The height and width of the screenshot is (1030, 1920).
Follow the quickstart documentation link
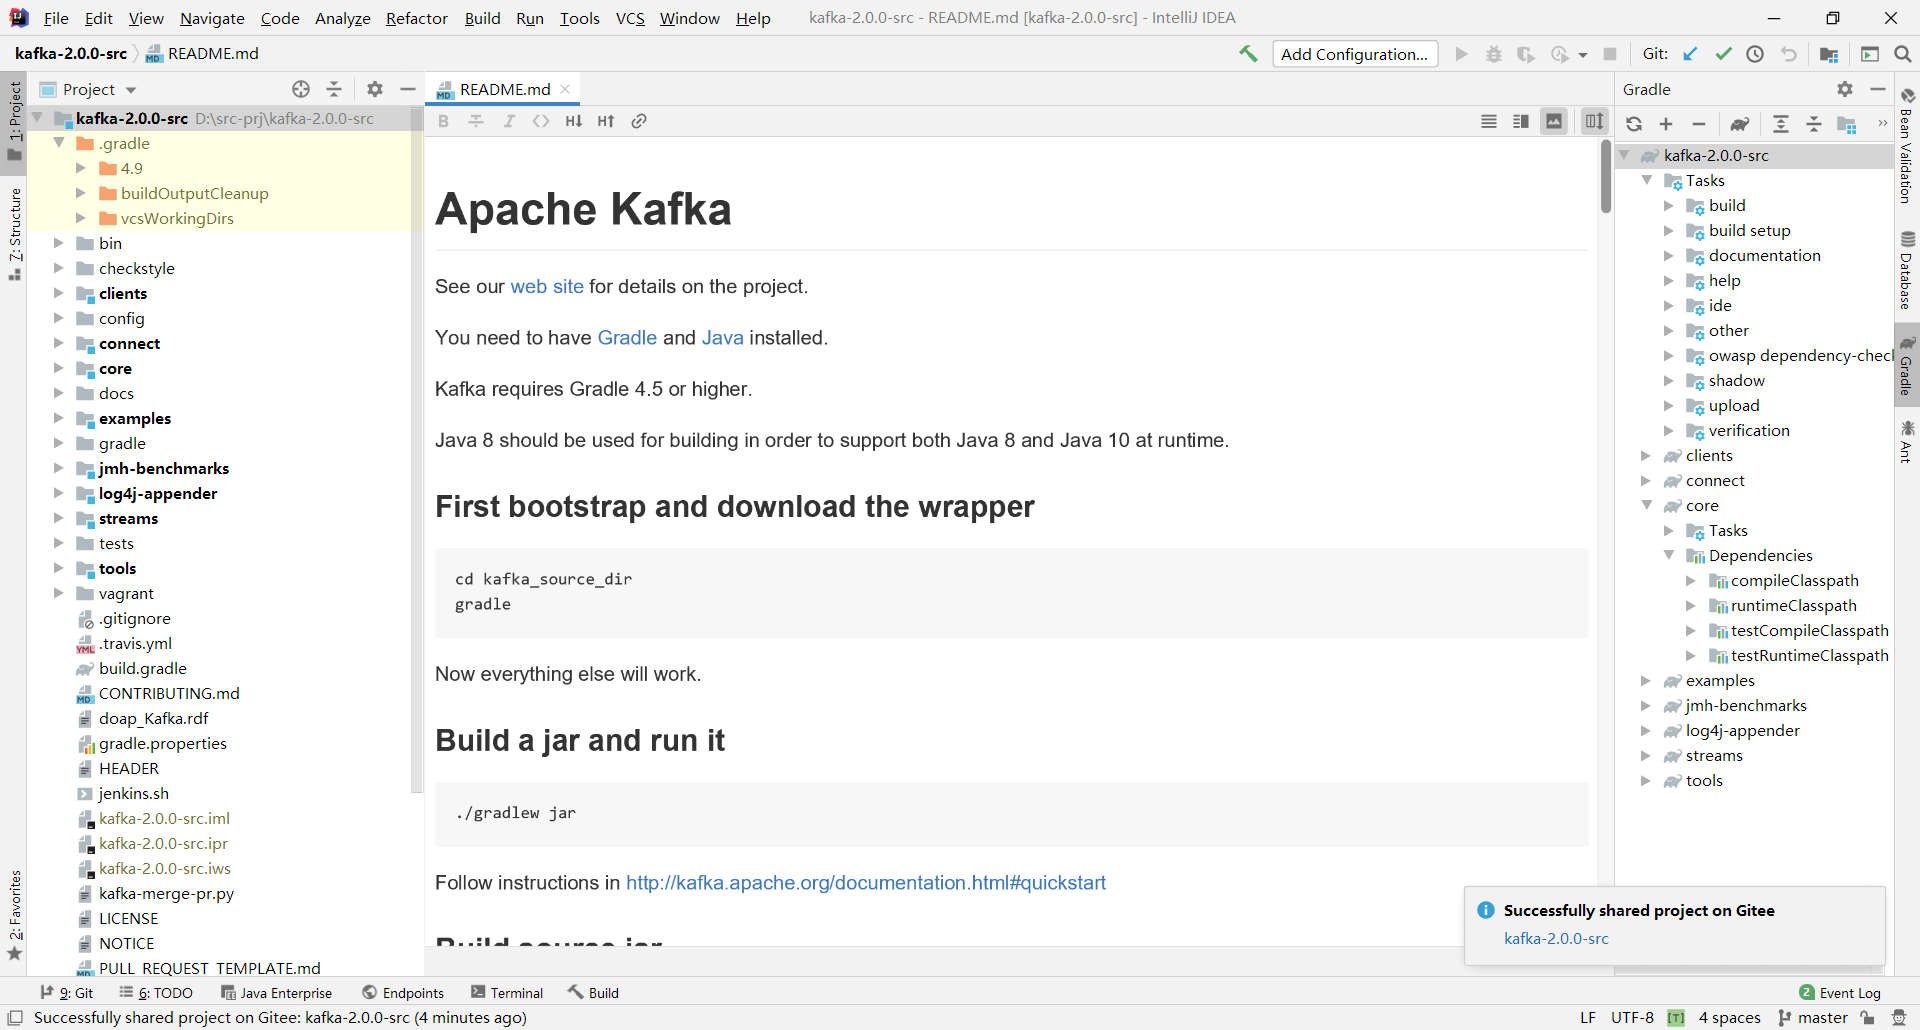tap(866, 883)
